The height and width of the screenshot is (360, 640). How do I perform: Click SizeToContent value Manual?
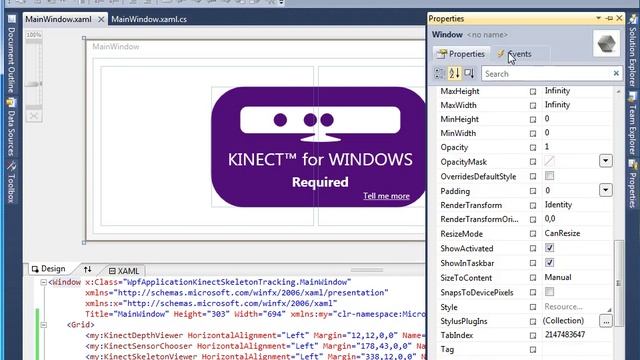[x=558, y=277]
